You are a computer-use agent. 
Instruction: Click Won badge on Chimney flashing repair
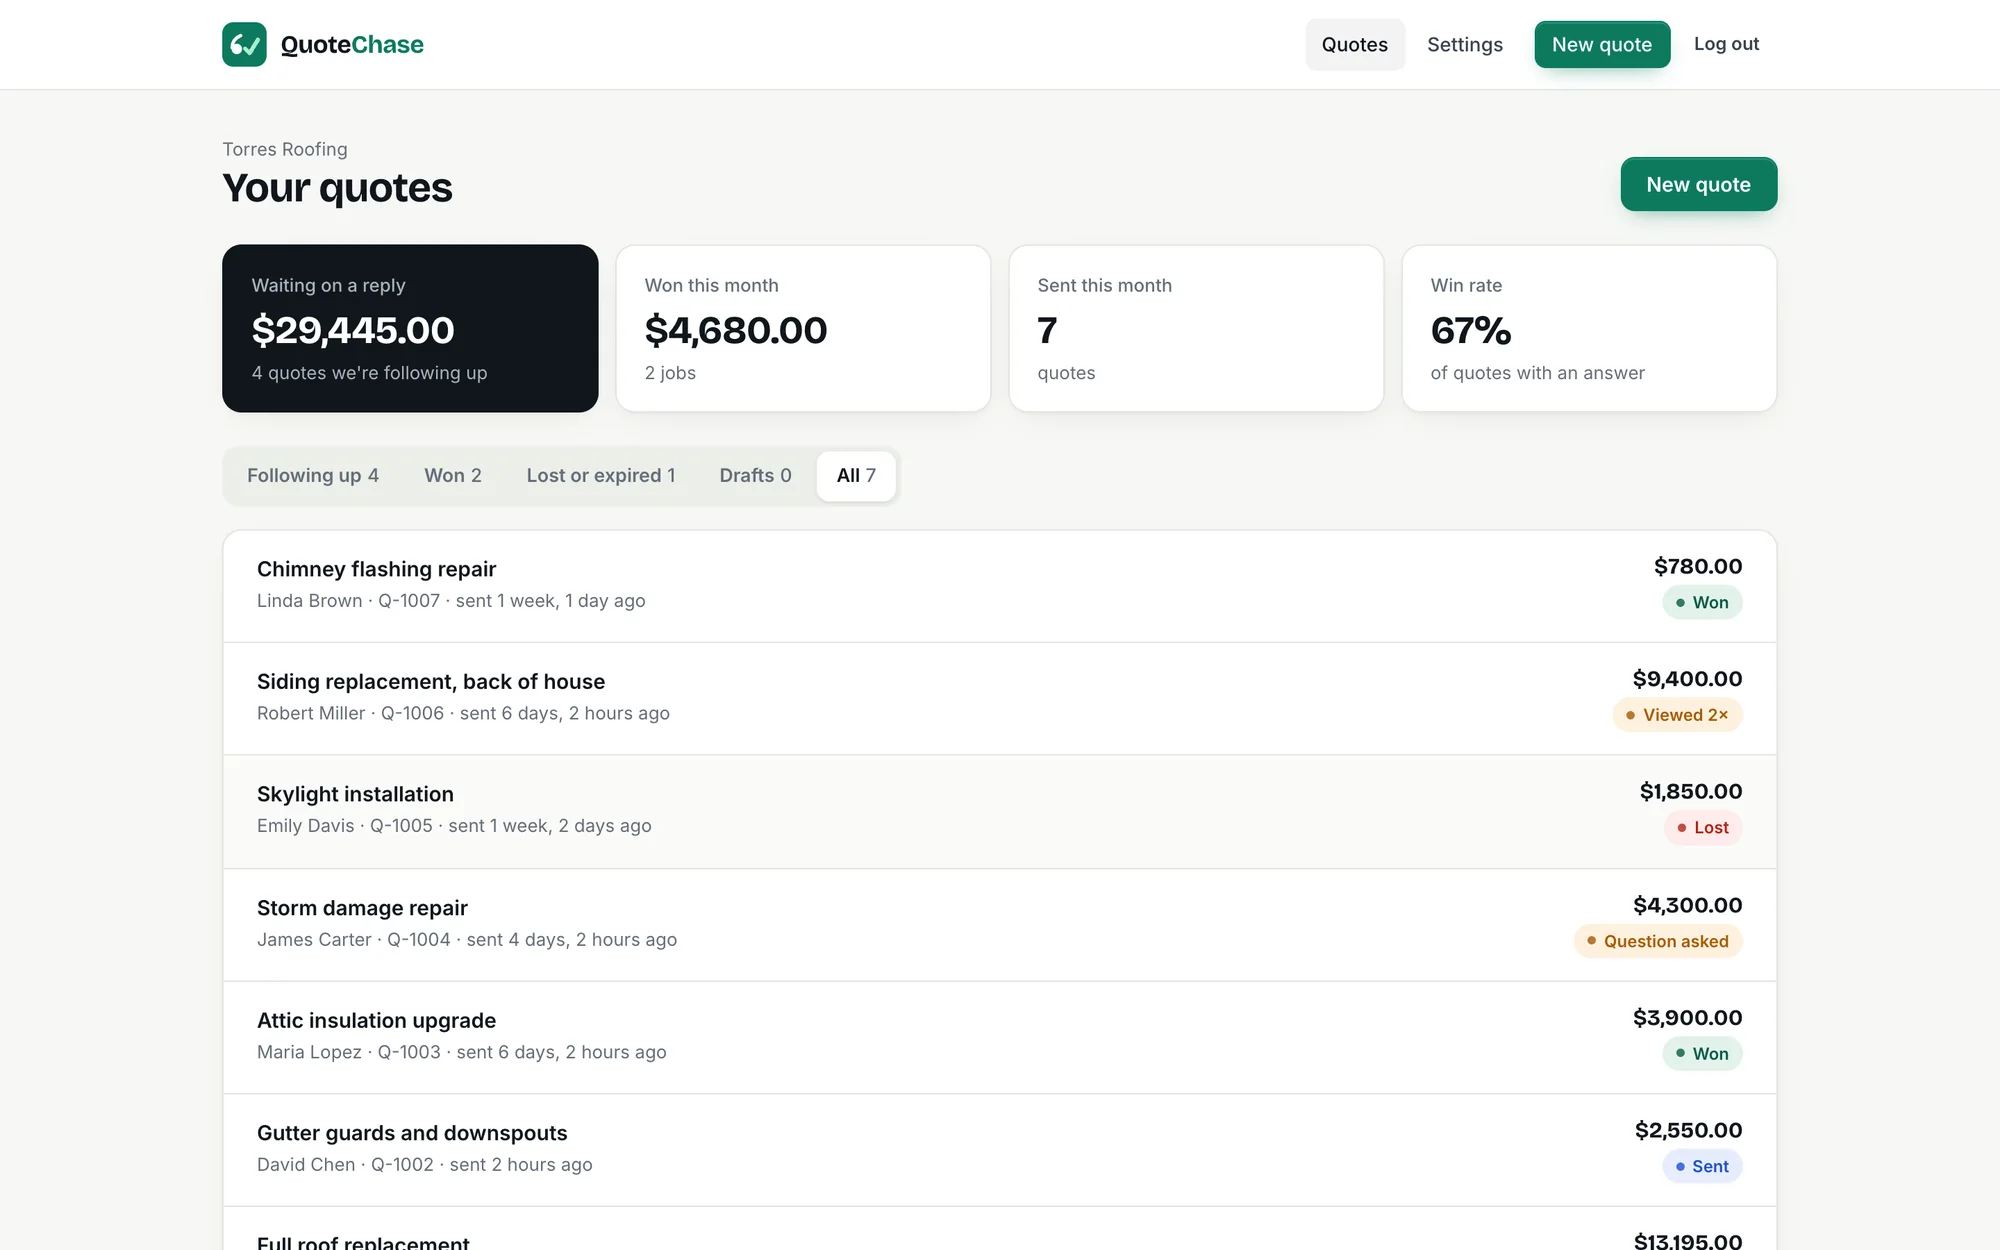(1702, 602)
